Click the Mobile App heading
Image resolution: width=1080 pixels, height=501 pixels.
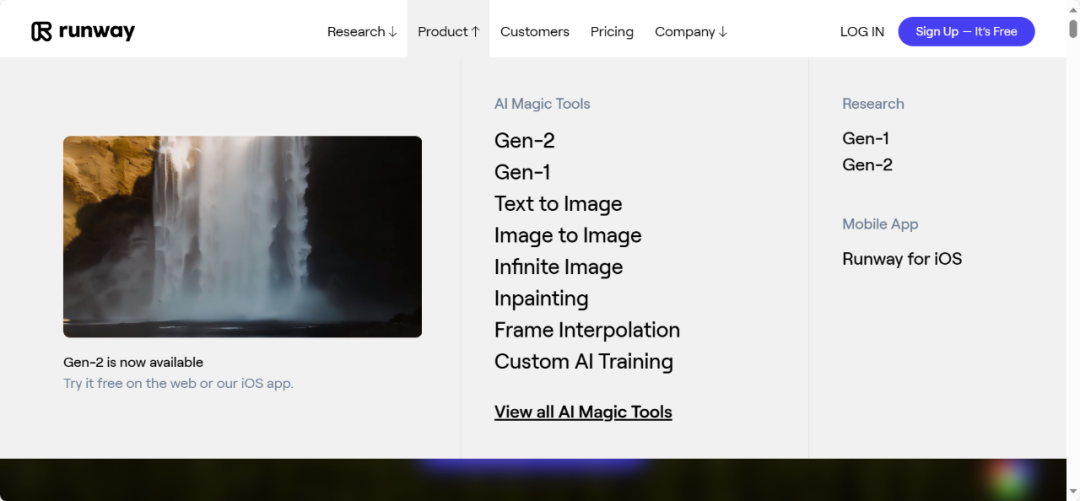[880, 224]
